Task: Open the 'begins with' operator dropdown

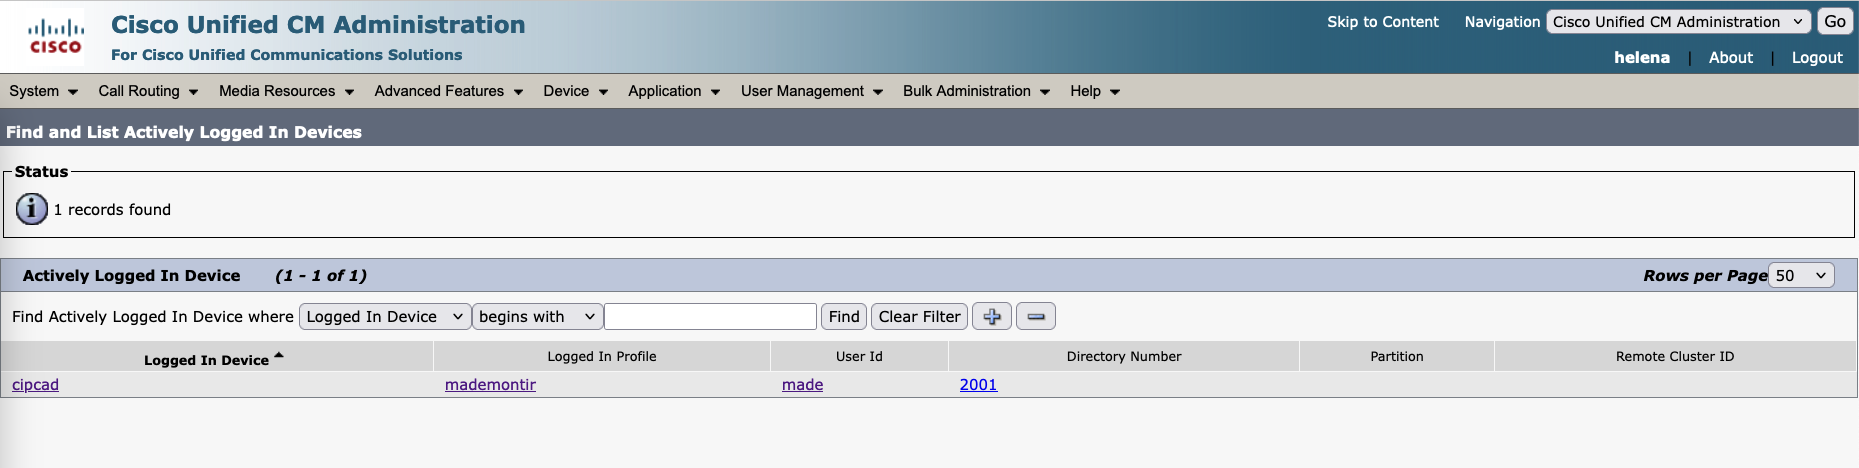Action: (537, 317)
